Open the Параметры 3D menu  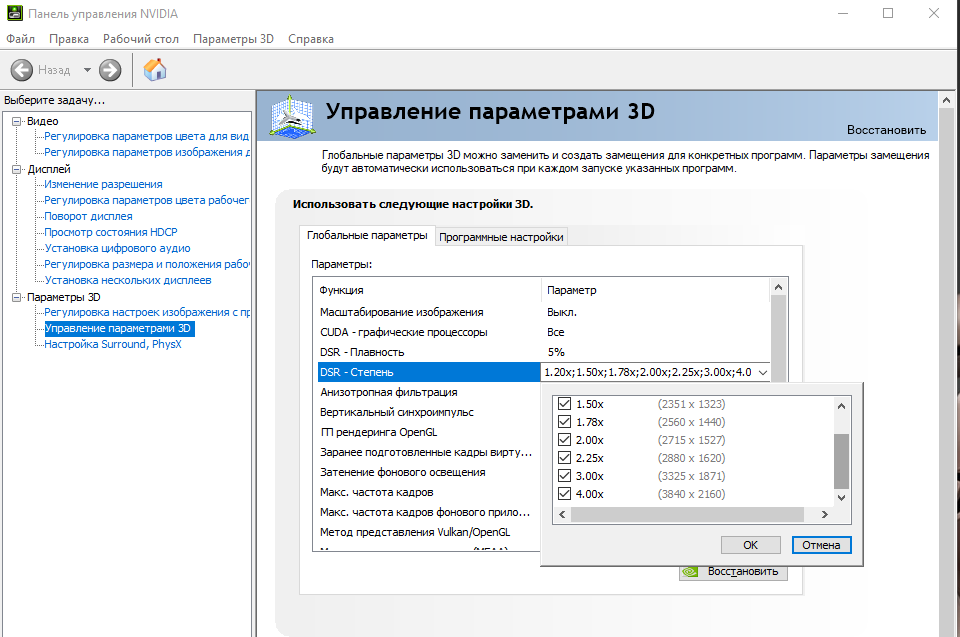[x=233, y=39]
